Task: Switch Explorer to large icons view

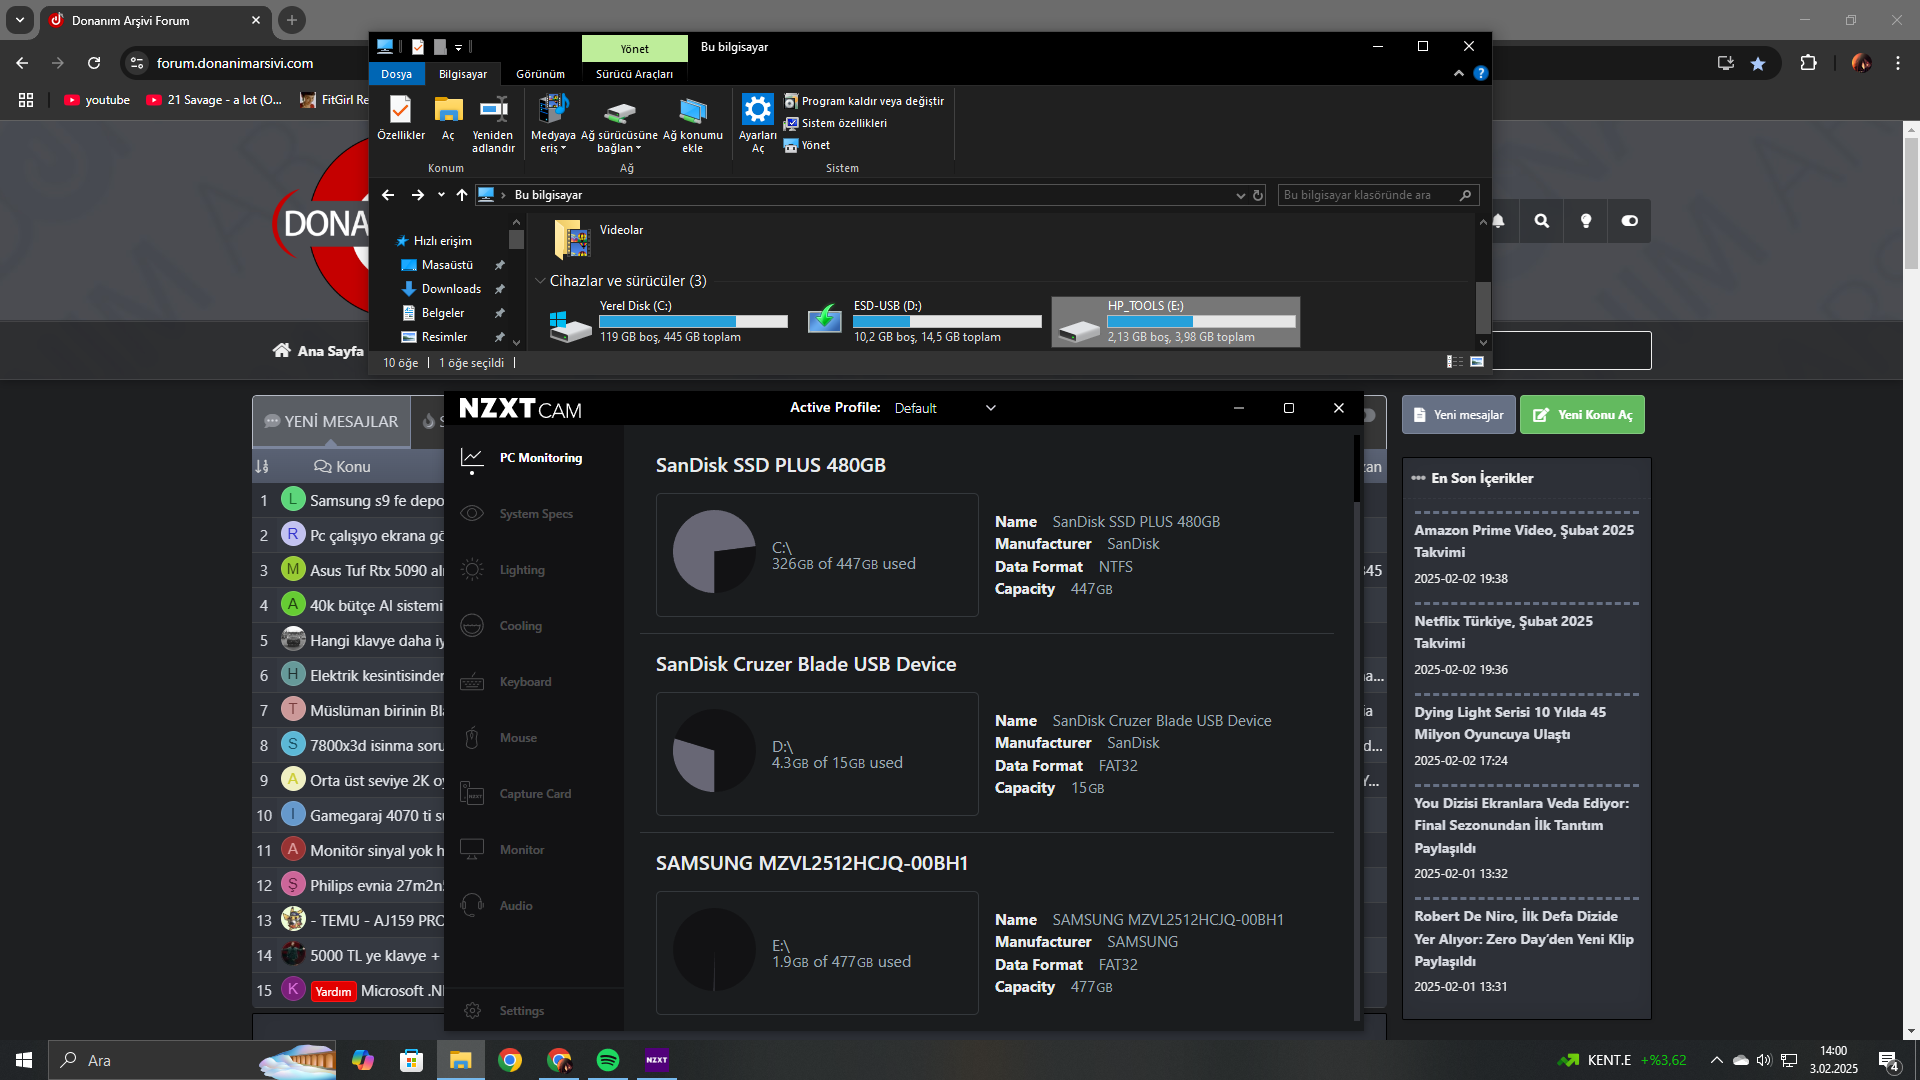Action: click(x=1477, y=362)
